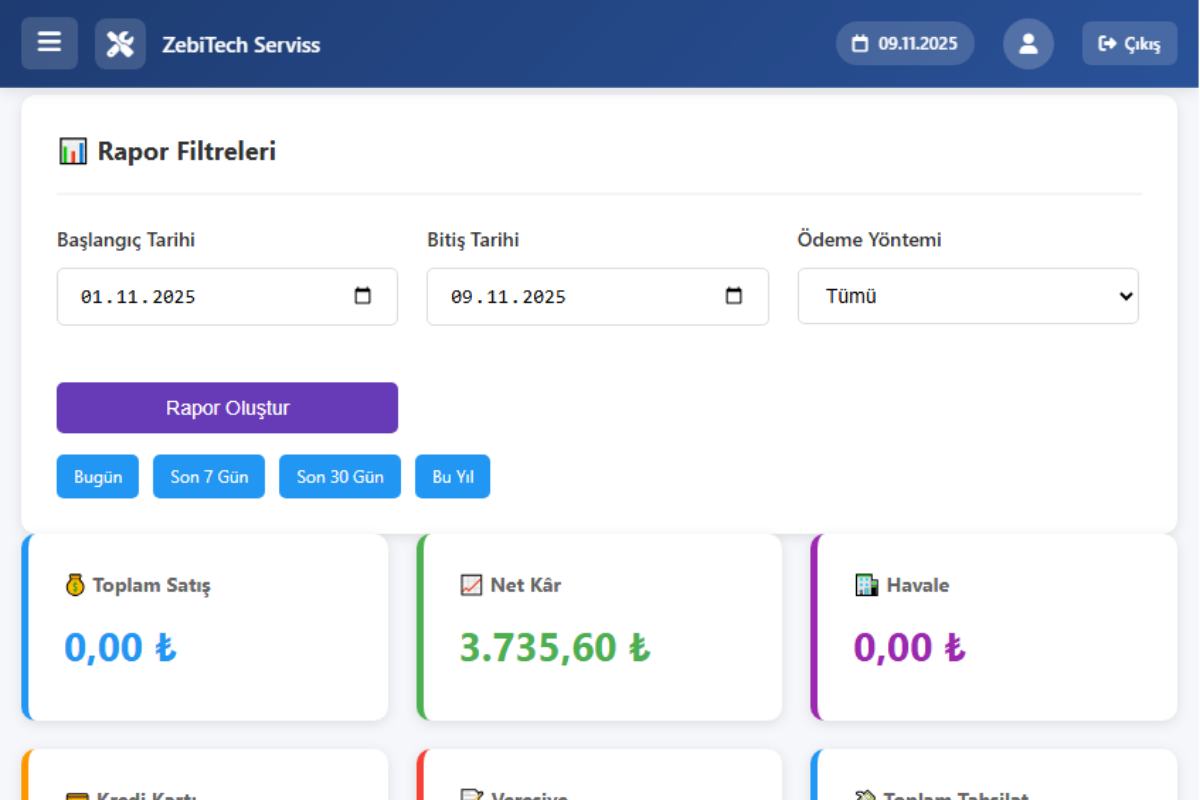Click the Bitiş Tarihi date field

(570, 297)
